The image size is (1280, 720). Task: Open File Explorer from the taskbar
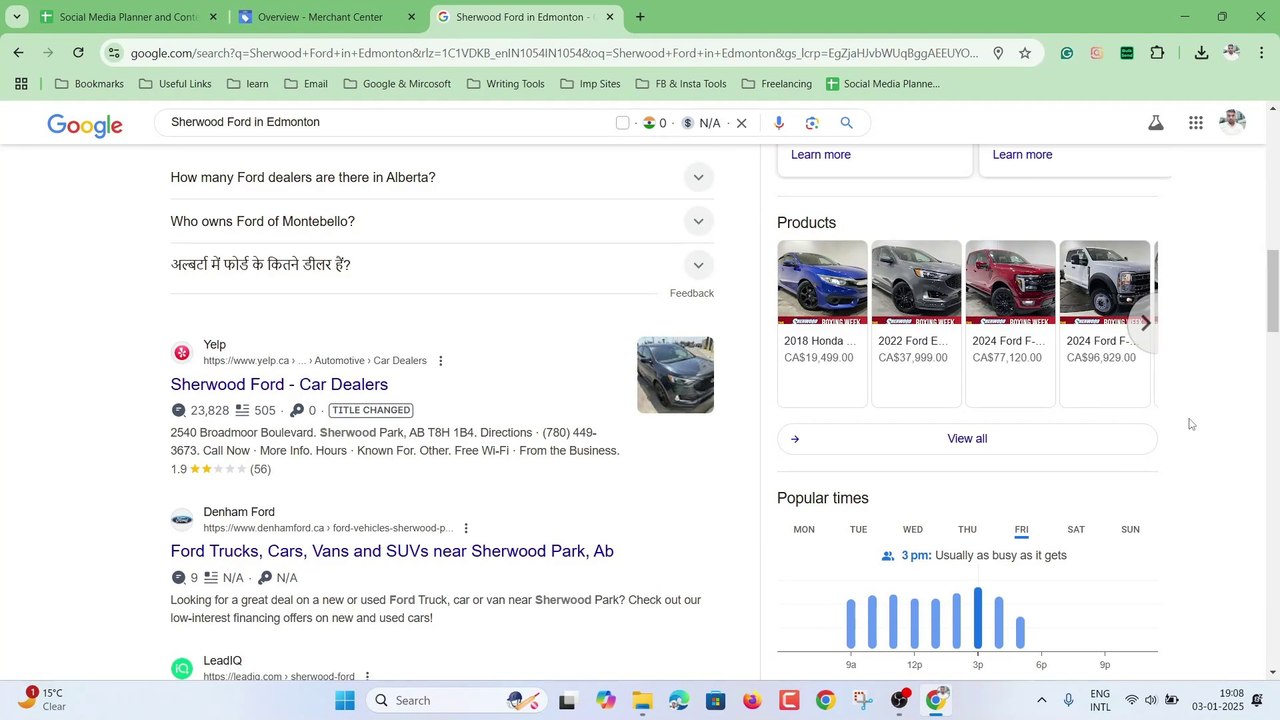coord(642,700)
